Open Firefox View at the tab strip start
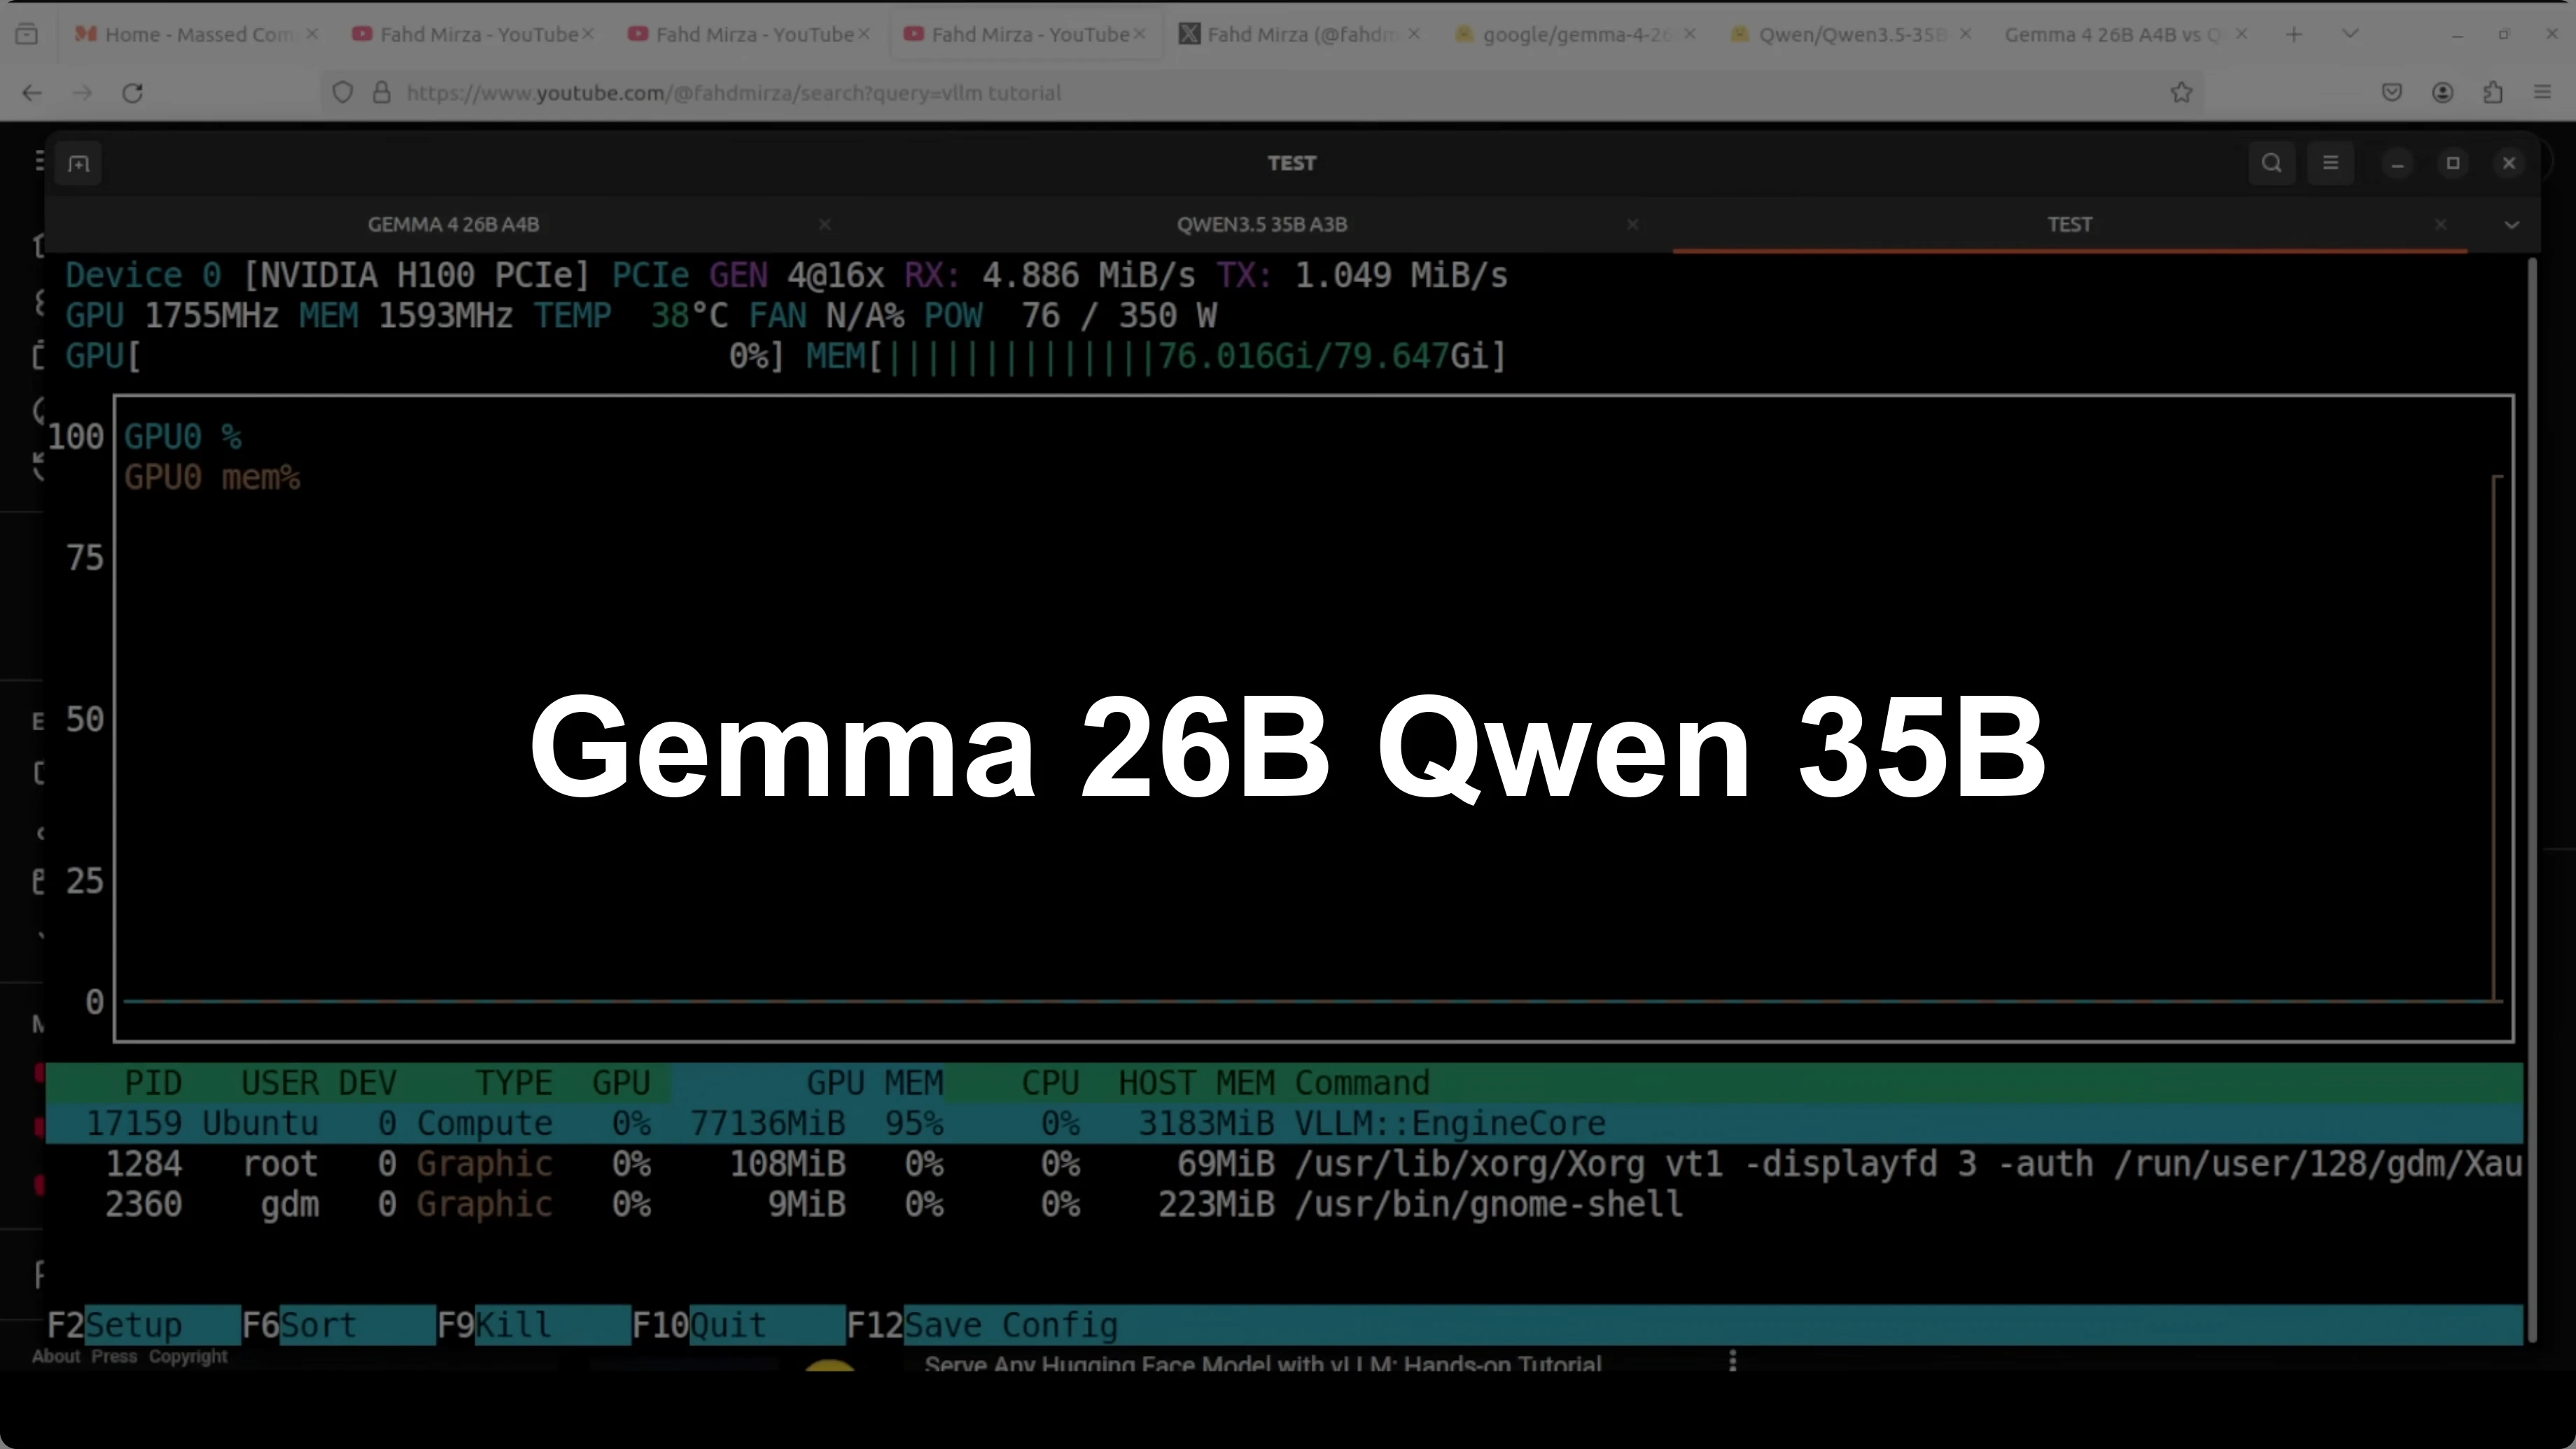The image size is (2576, 1449). [x=27, y=33]
